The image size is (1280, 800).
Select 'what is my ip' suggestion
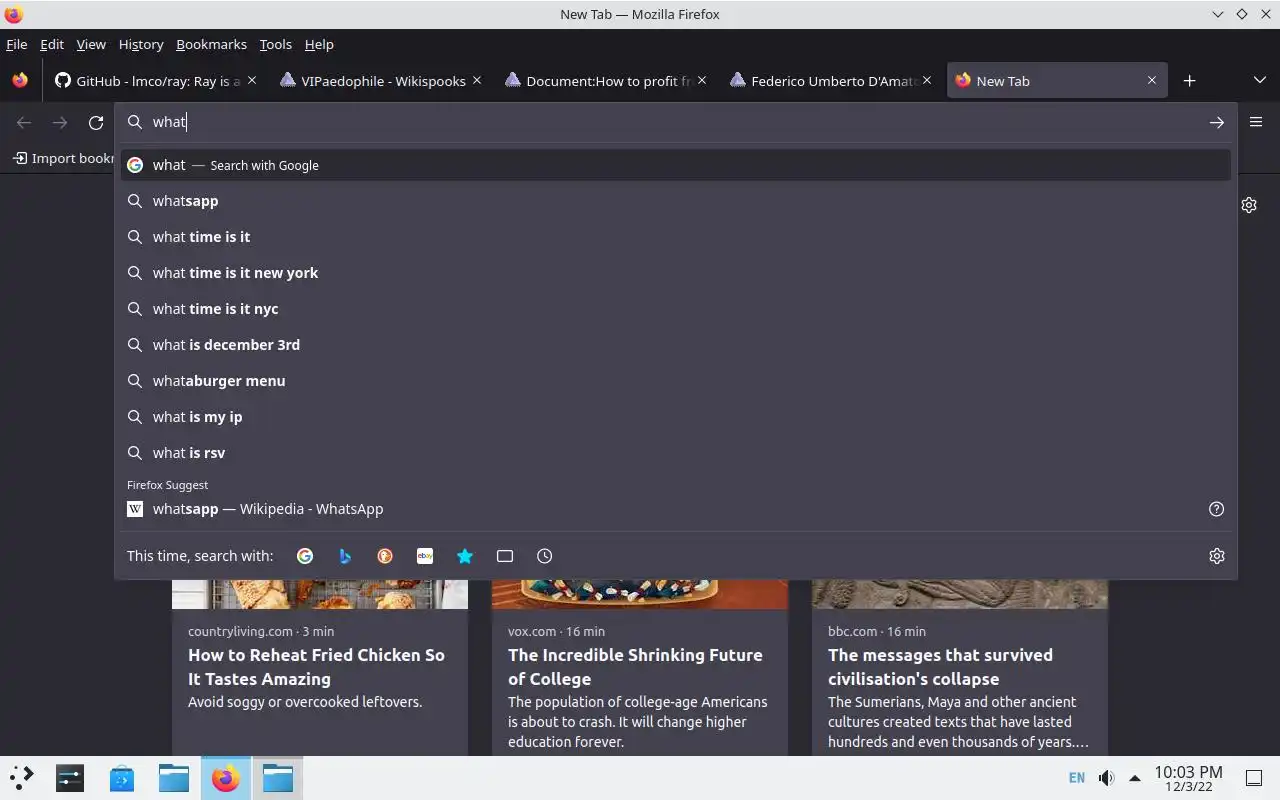pyautogui.click(x=676, y=417)
